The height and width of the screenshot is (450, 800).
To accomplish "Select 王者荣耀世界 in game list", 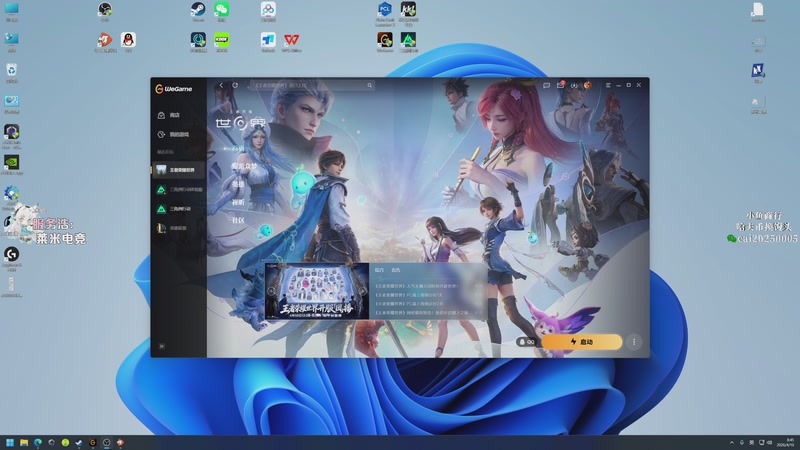I will (x=178, y=170).
